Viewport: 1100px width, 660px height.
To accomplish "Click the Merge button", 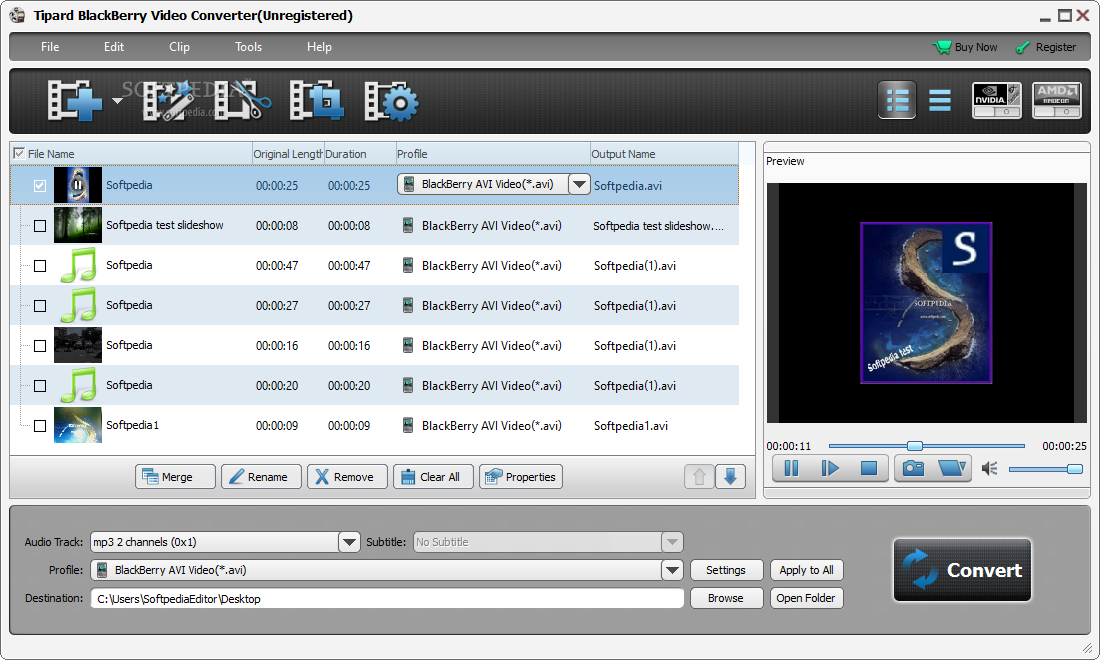I will [x=175, y=477].
